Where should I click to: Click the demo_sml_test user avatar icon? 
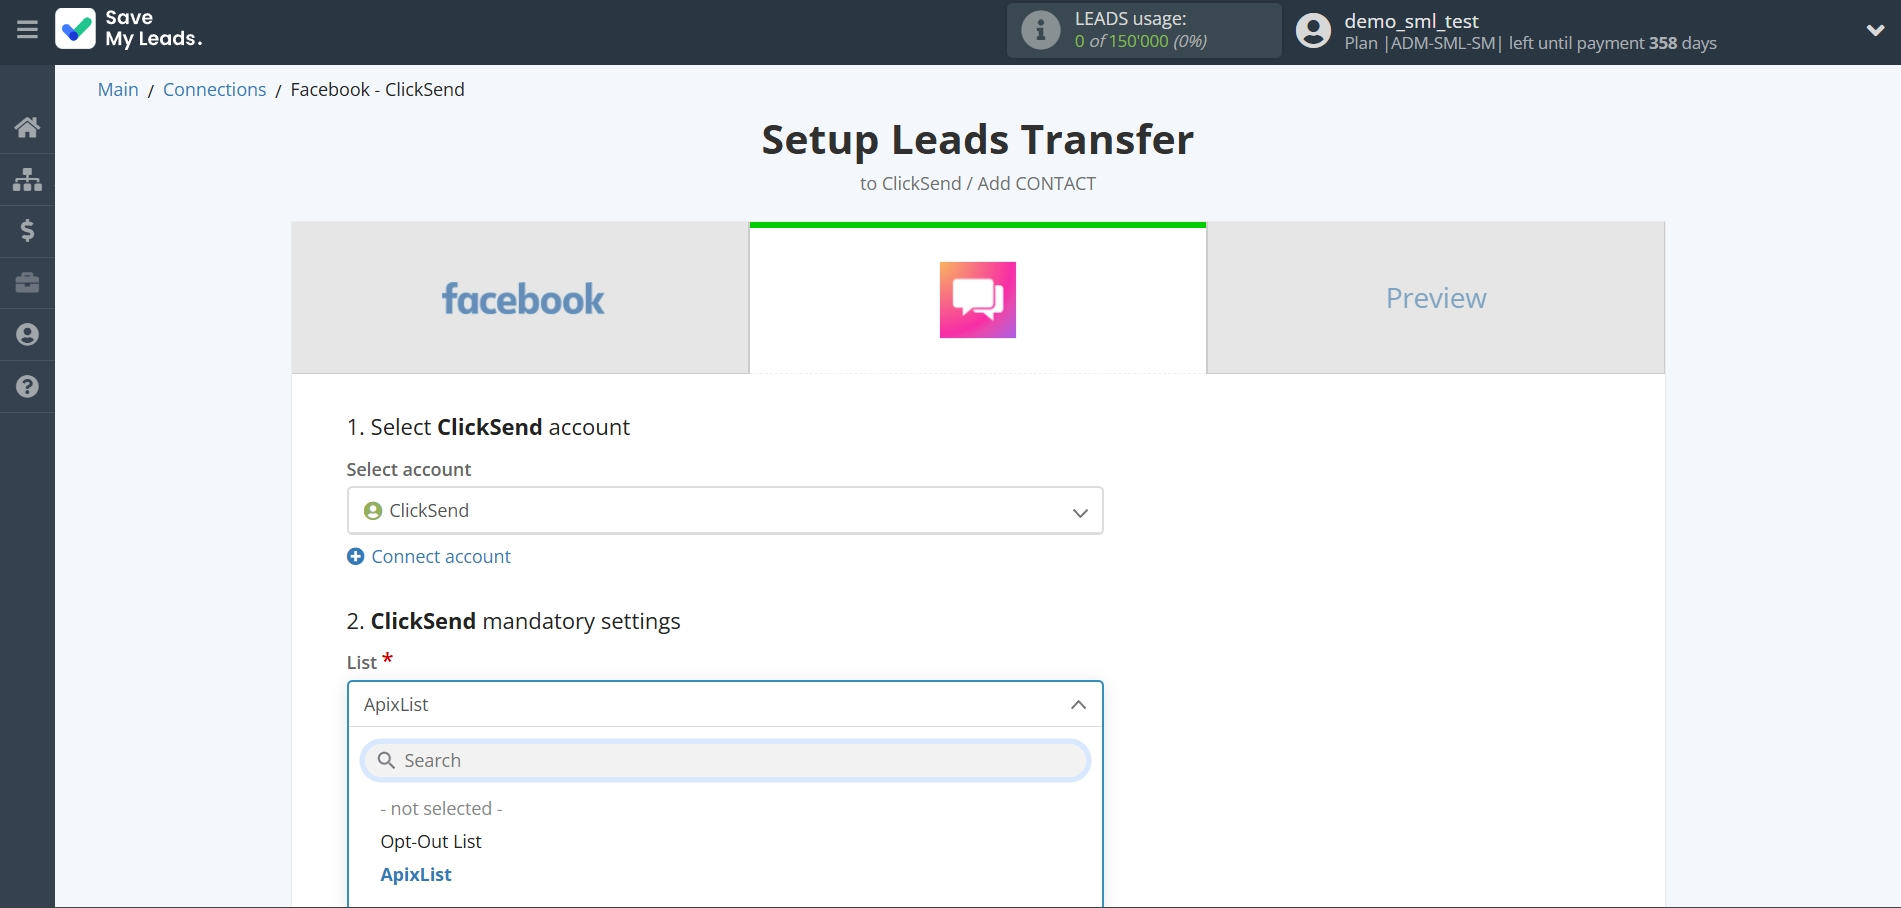click(x=1313, y=30)
